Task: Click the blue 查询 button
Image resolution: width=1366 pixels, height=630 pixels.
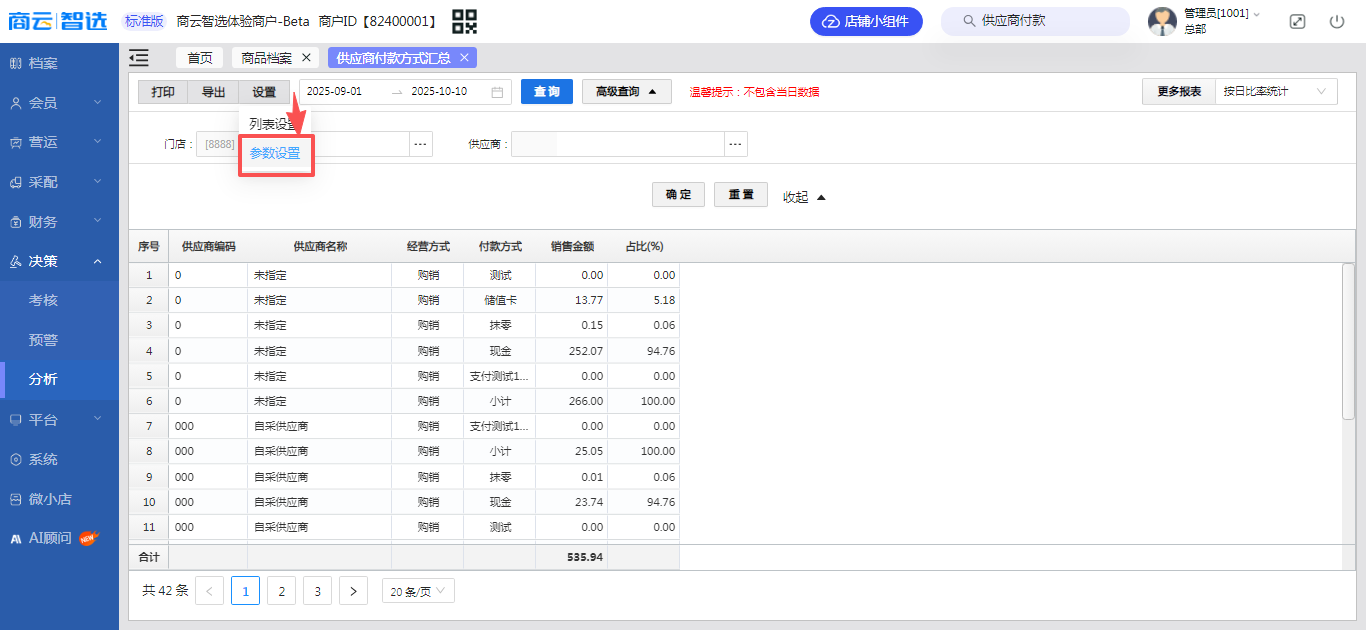Action: [x=546, y=92]
